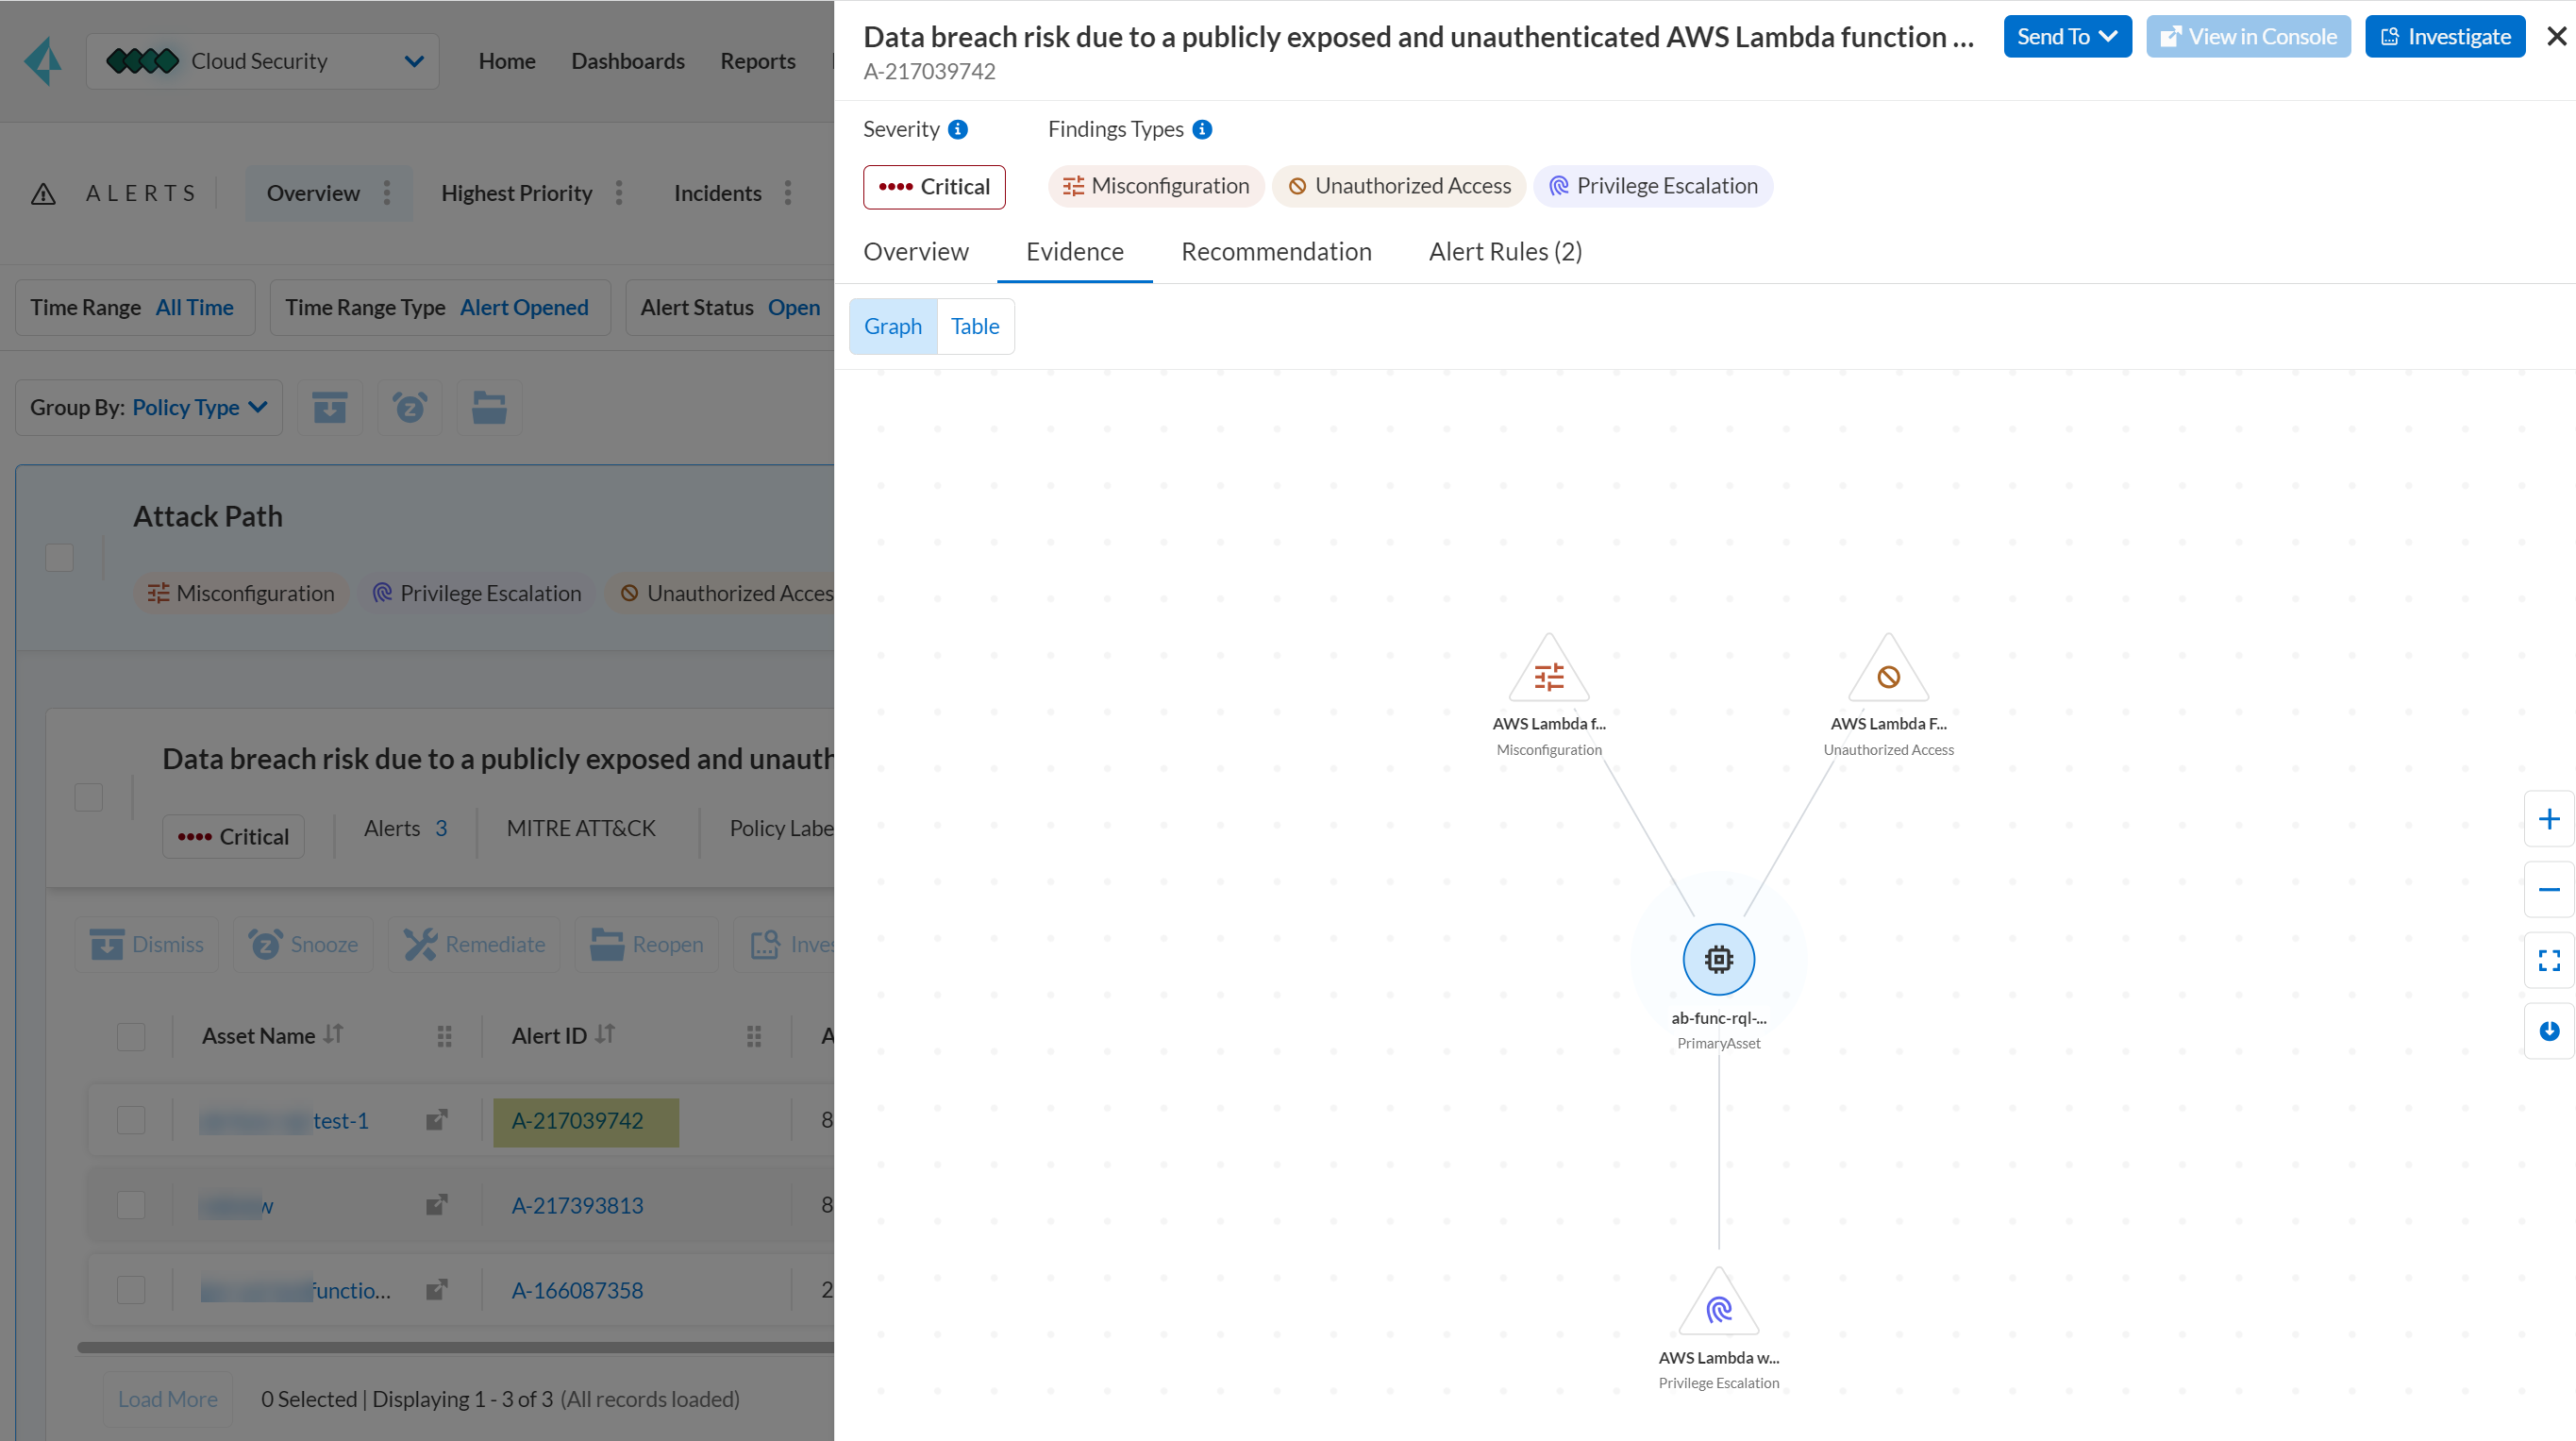Click the dismiss archive icon beside Group By

[329, 408]
